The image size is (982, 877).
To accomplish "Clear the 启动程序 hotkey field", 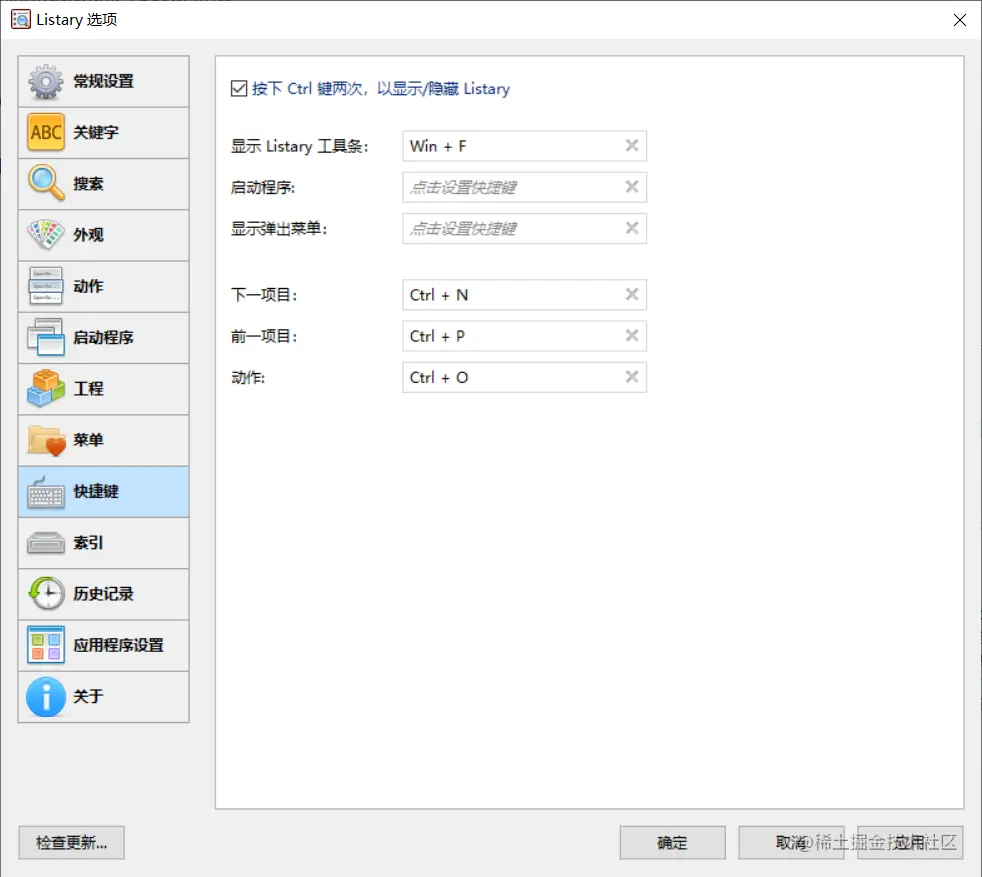I will [x=632, y=187].
